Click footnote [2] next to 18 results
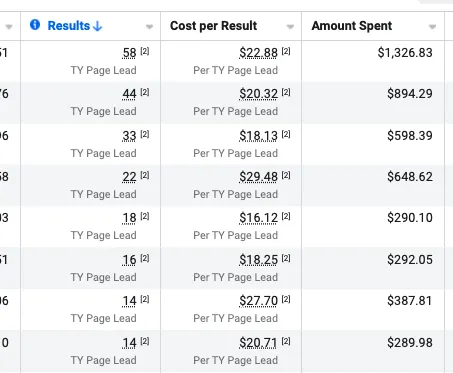This screenshot has width=453, height=373. coord(145,216)
